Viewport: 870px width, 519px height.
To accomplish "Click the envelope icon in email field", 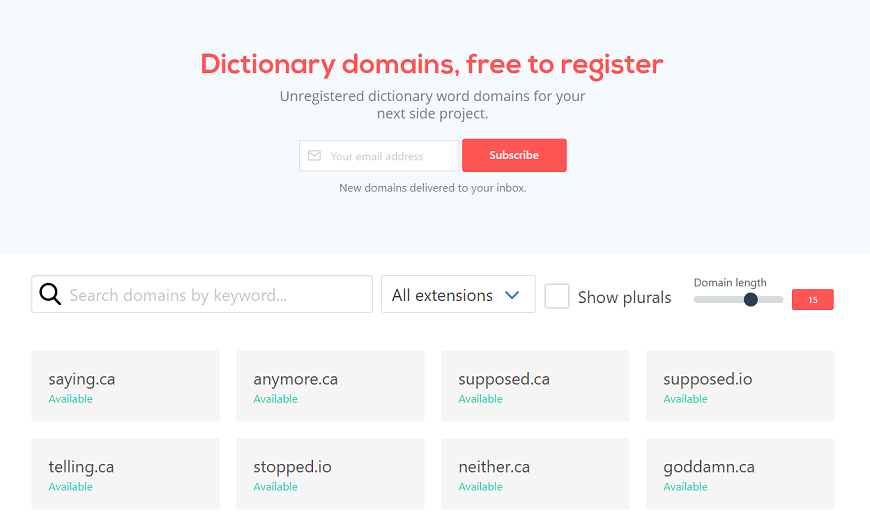I will click(x=314, y=155).
